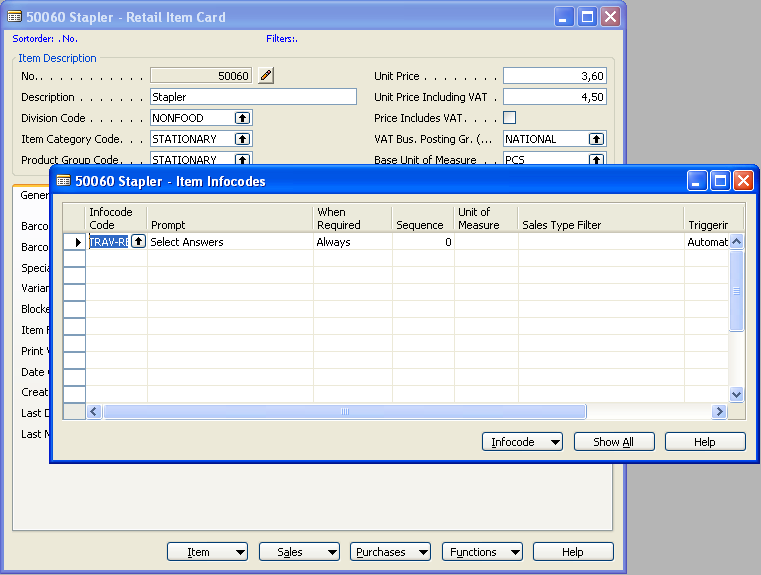Image resolution: width=761 pixels, height=575 pixels.
Task: Expand the Infocode dropdown button
Action: (x=522, y=442)
